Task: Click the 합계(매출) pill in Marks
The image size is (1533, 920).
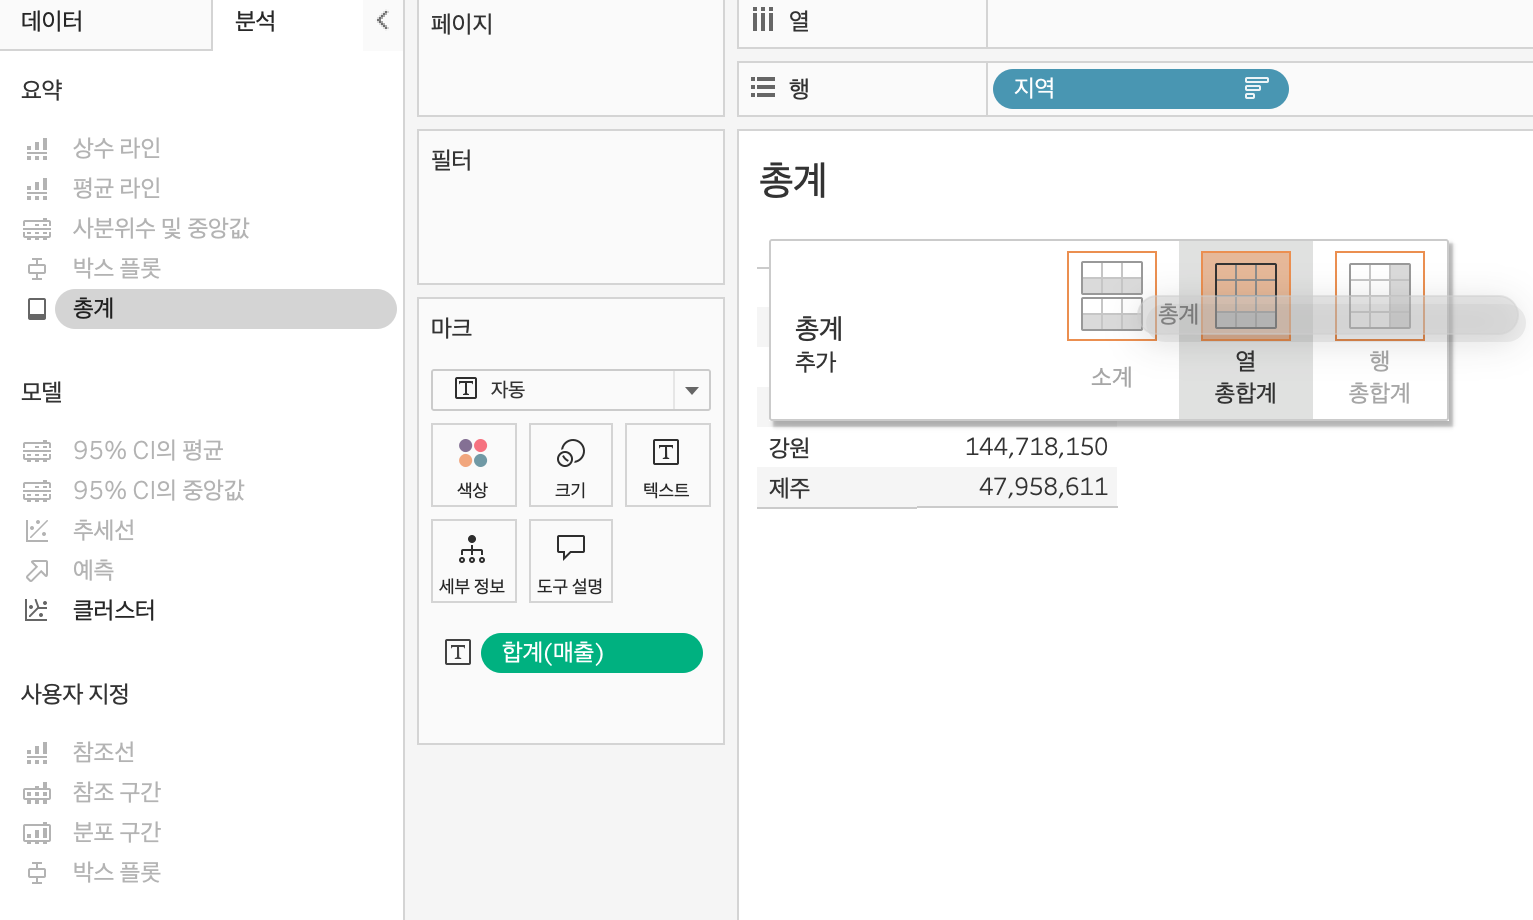Action: tap(592, 653)
